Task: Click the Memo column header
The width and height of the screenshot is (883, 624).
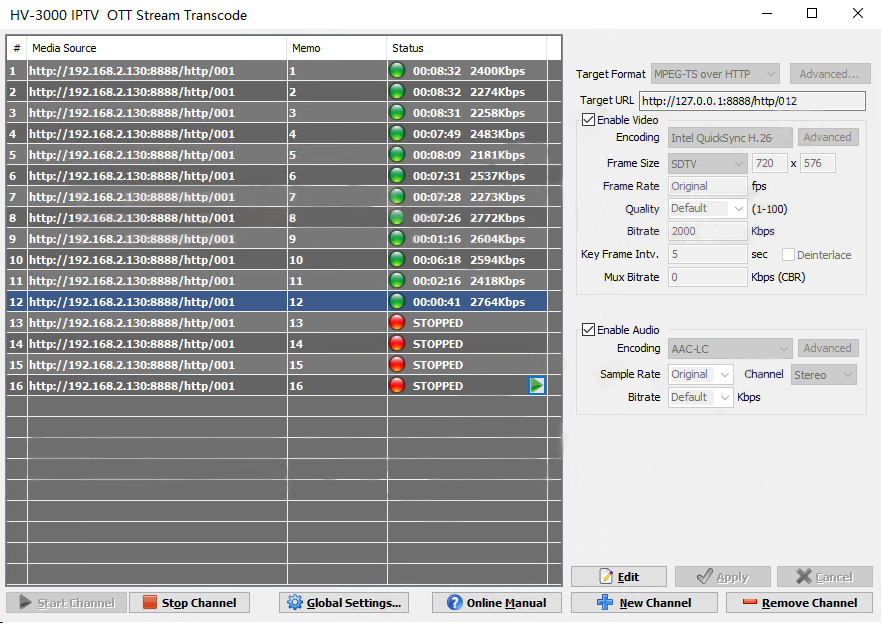Action: [x=337, y=48]
